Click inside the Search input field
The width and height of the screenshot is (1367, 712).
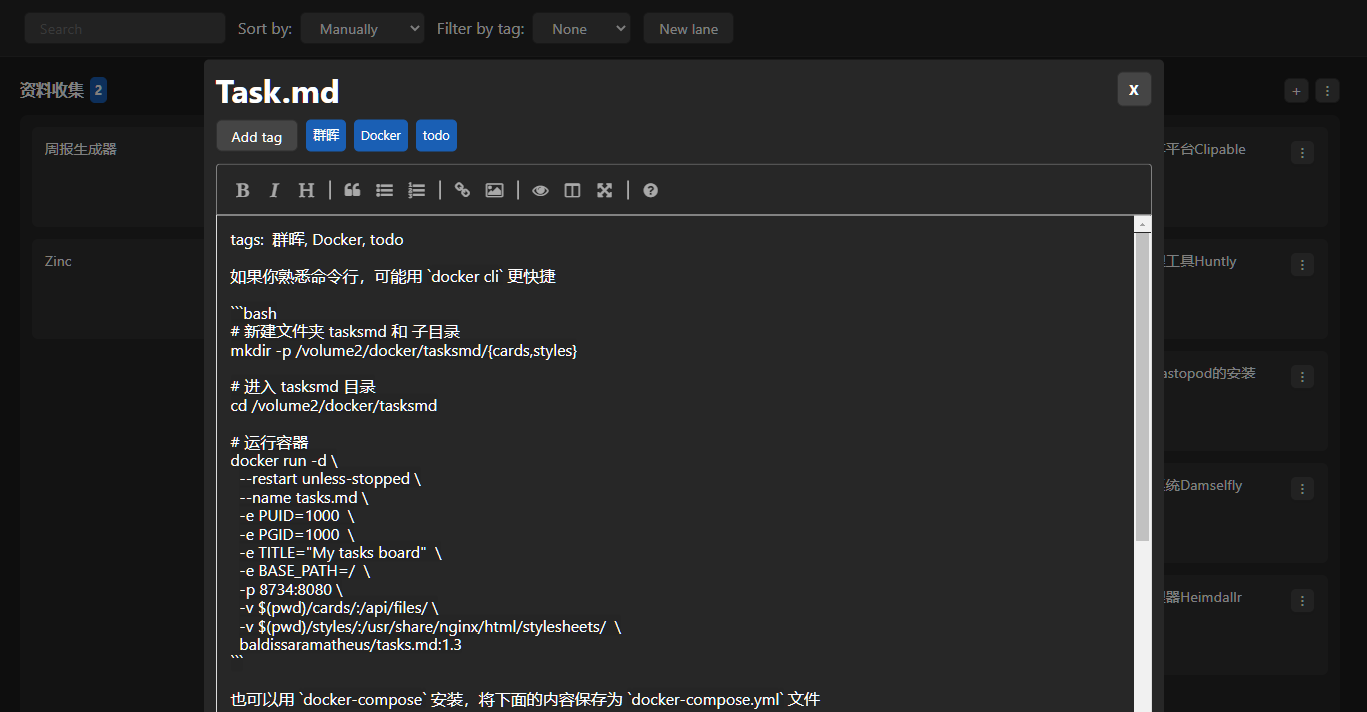[x=124, y=28]
